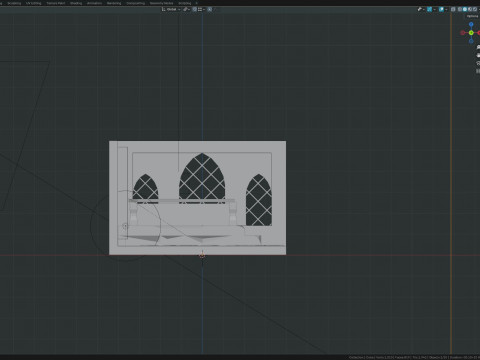Open the pivot point dropdown
Viewport: 480px width, 360px height.
pos(186,9)
